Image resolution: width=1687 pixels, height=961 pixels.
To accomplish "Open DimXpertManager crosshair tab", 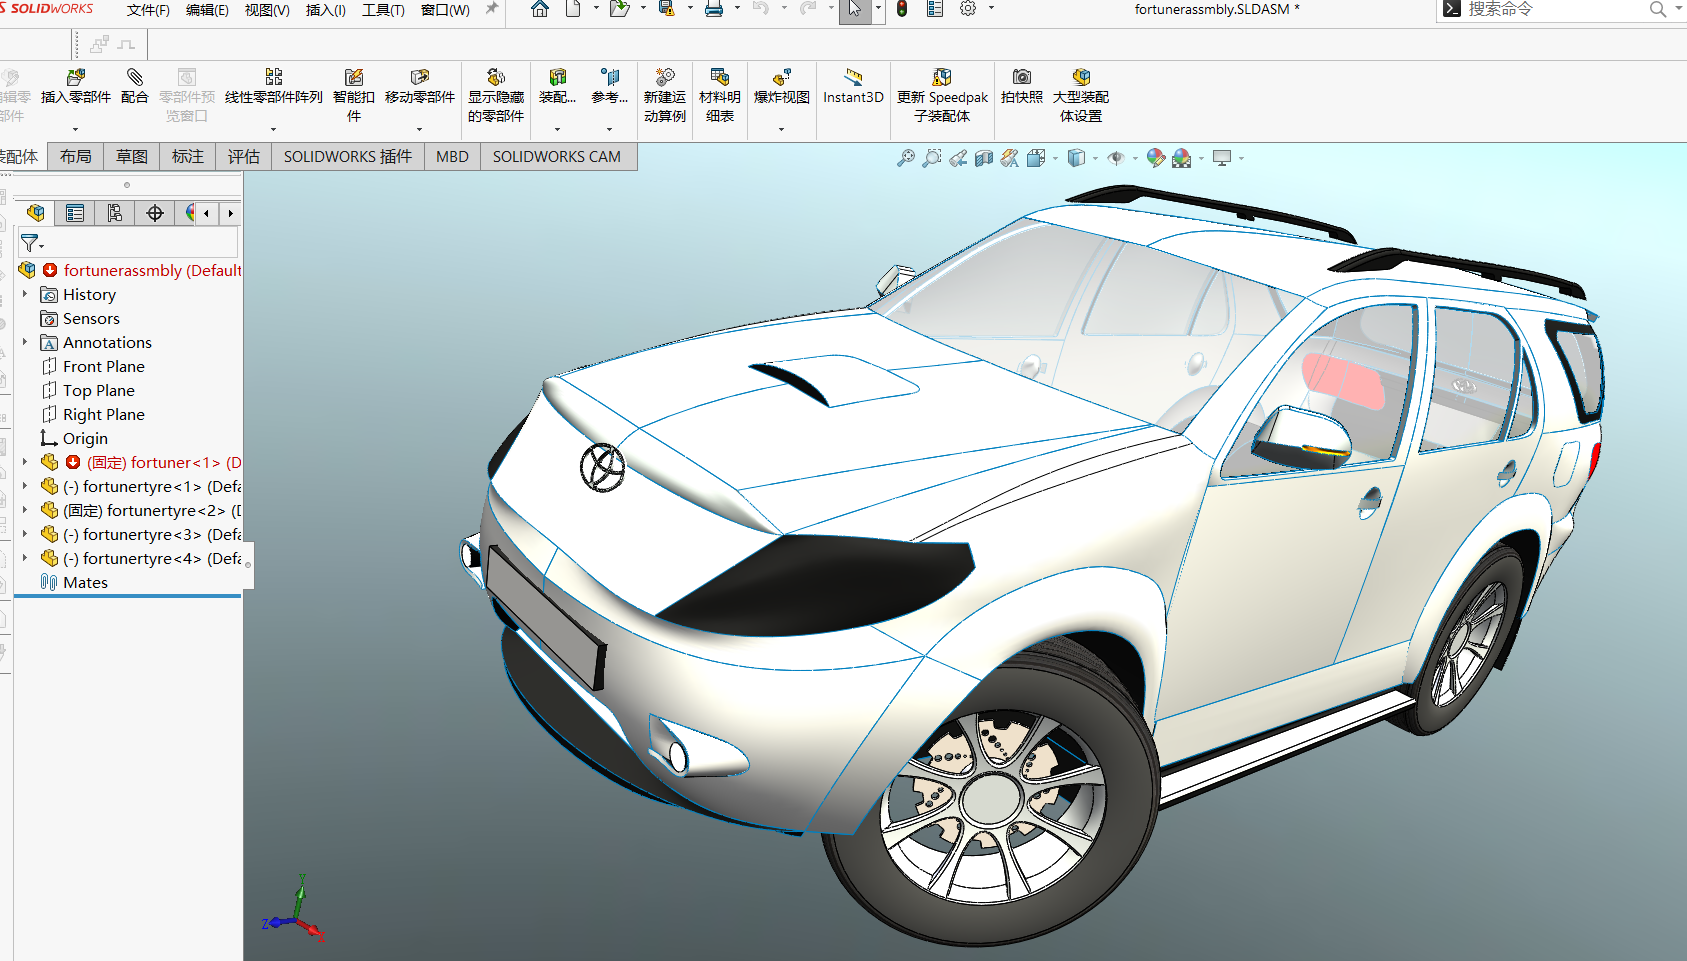I will click(x=155, y=213).
